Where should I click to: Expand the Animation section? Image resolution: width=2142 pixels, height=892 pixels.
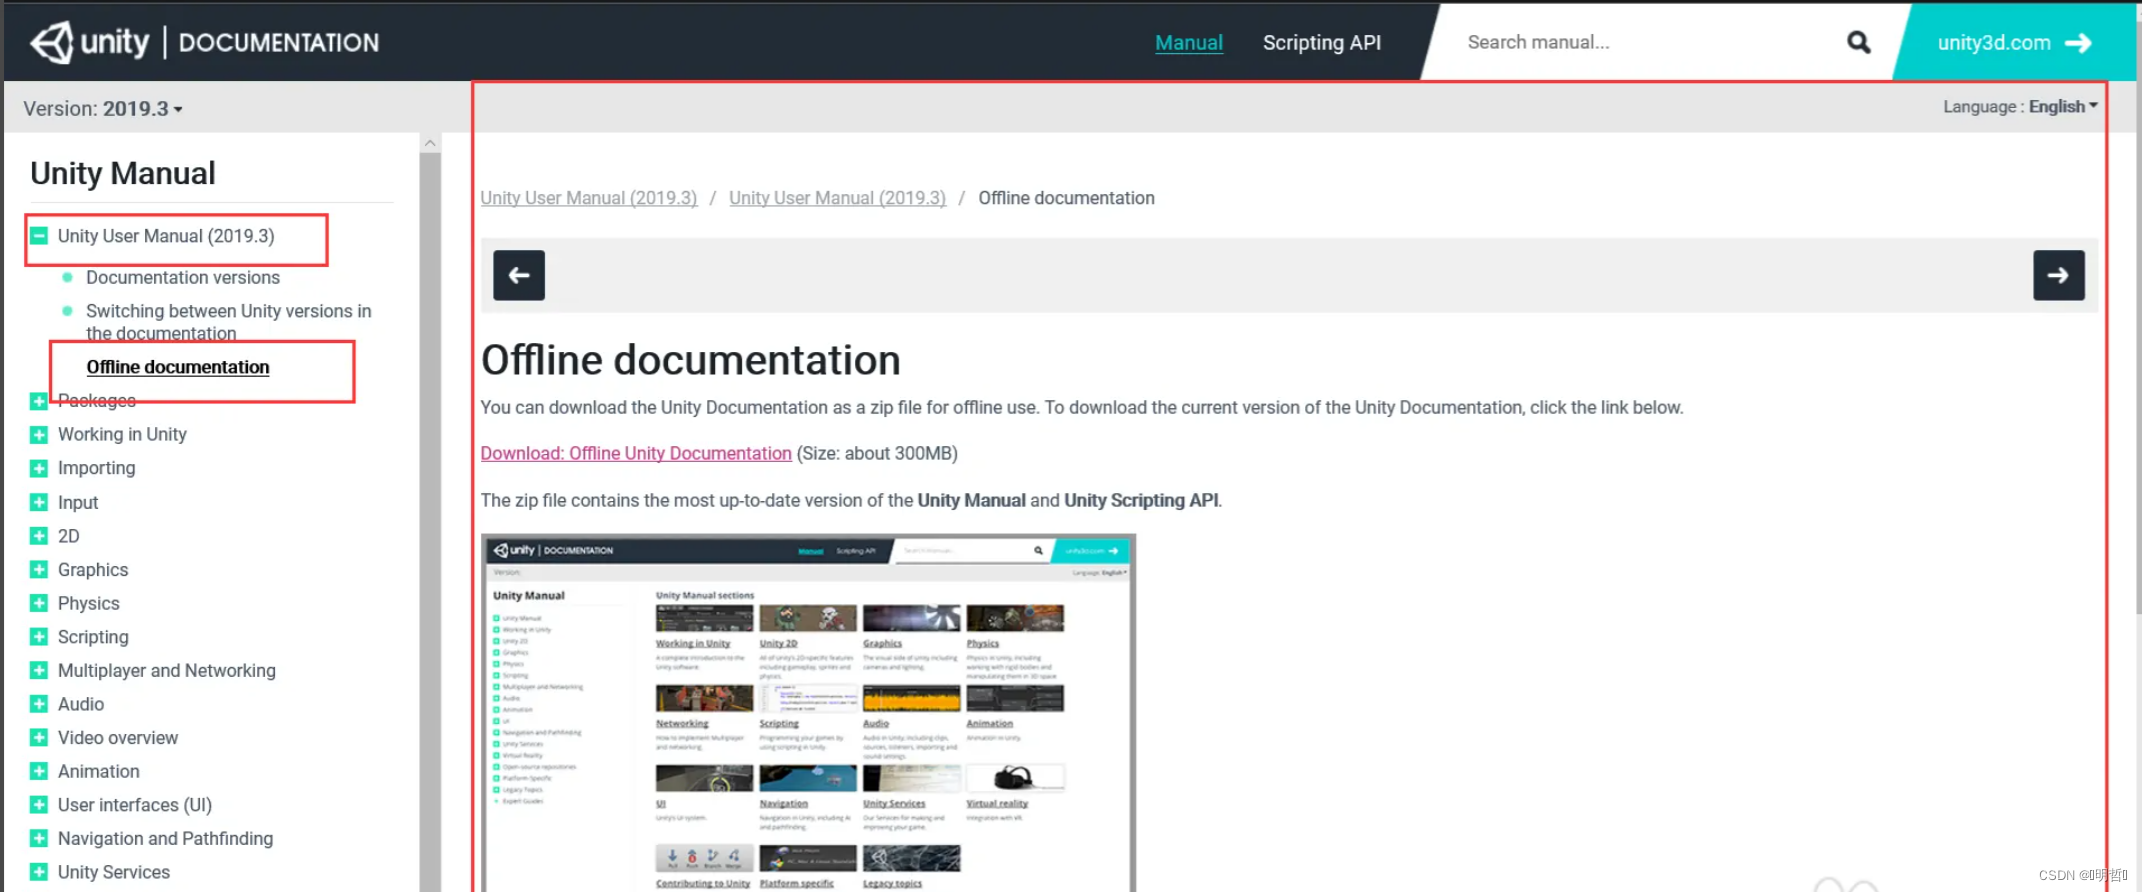point(39,771)
